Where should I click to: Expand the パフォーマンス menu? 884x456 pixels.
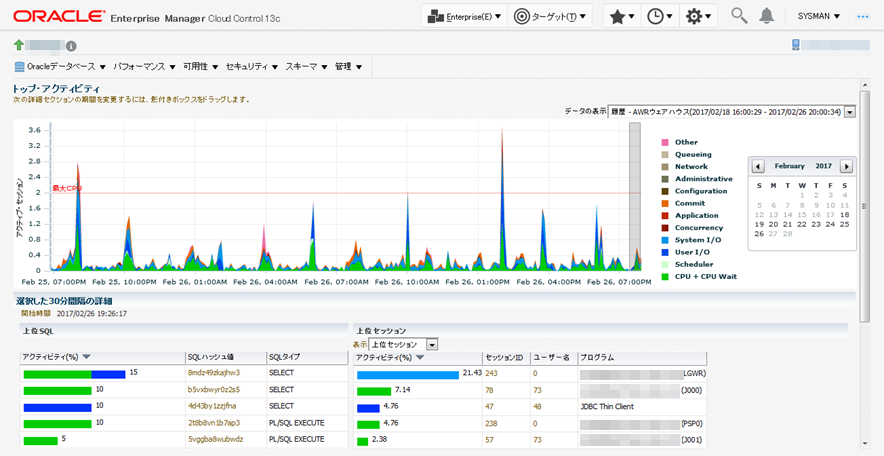click(x=144, y=66)
